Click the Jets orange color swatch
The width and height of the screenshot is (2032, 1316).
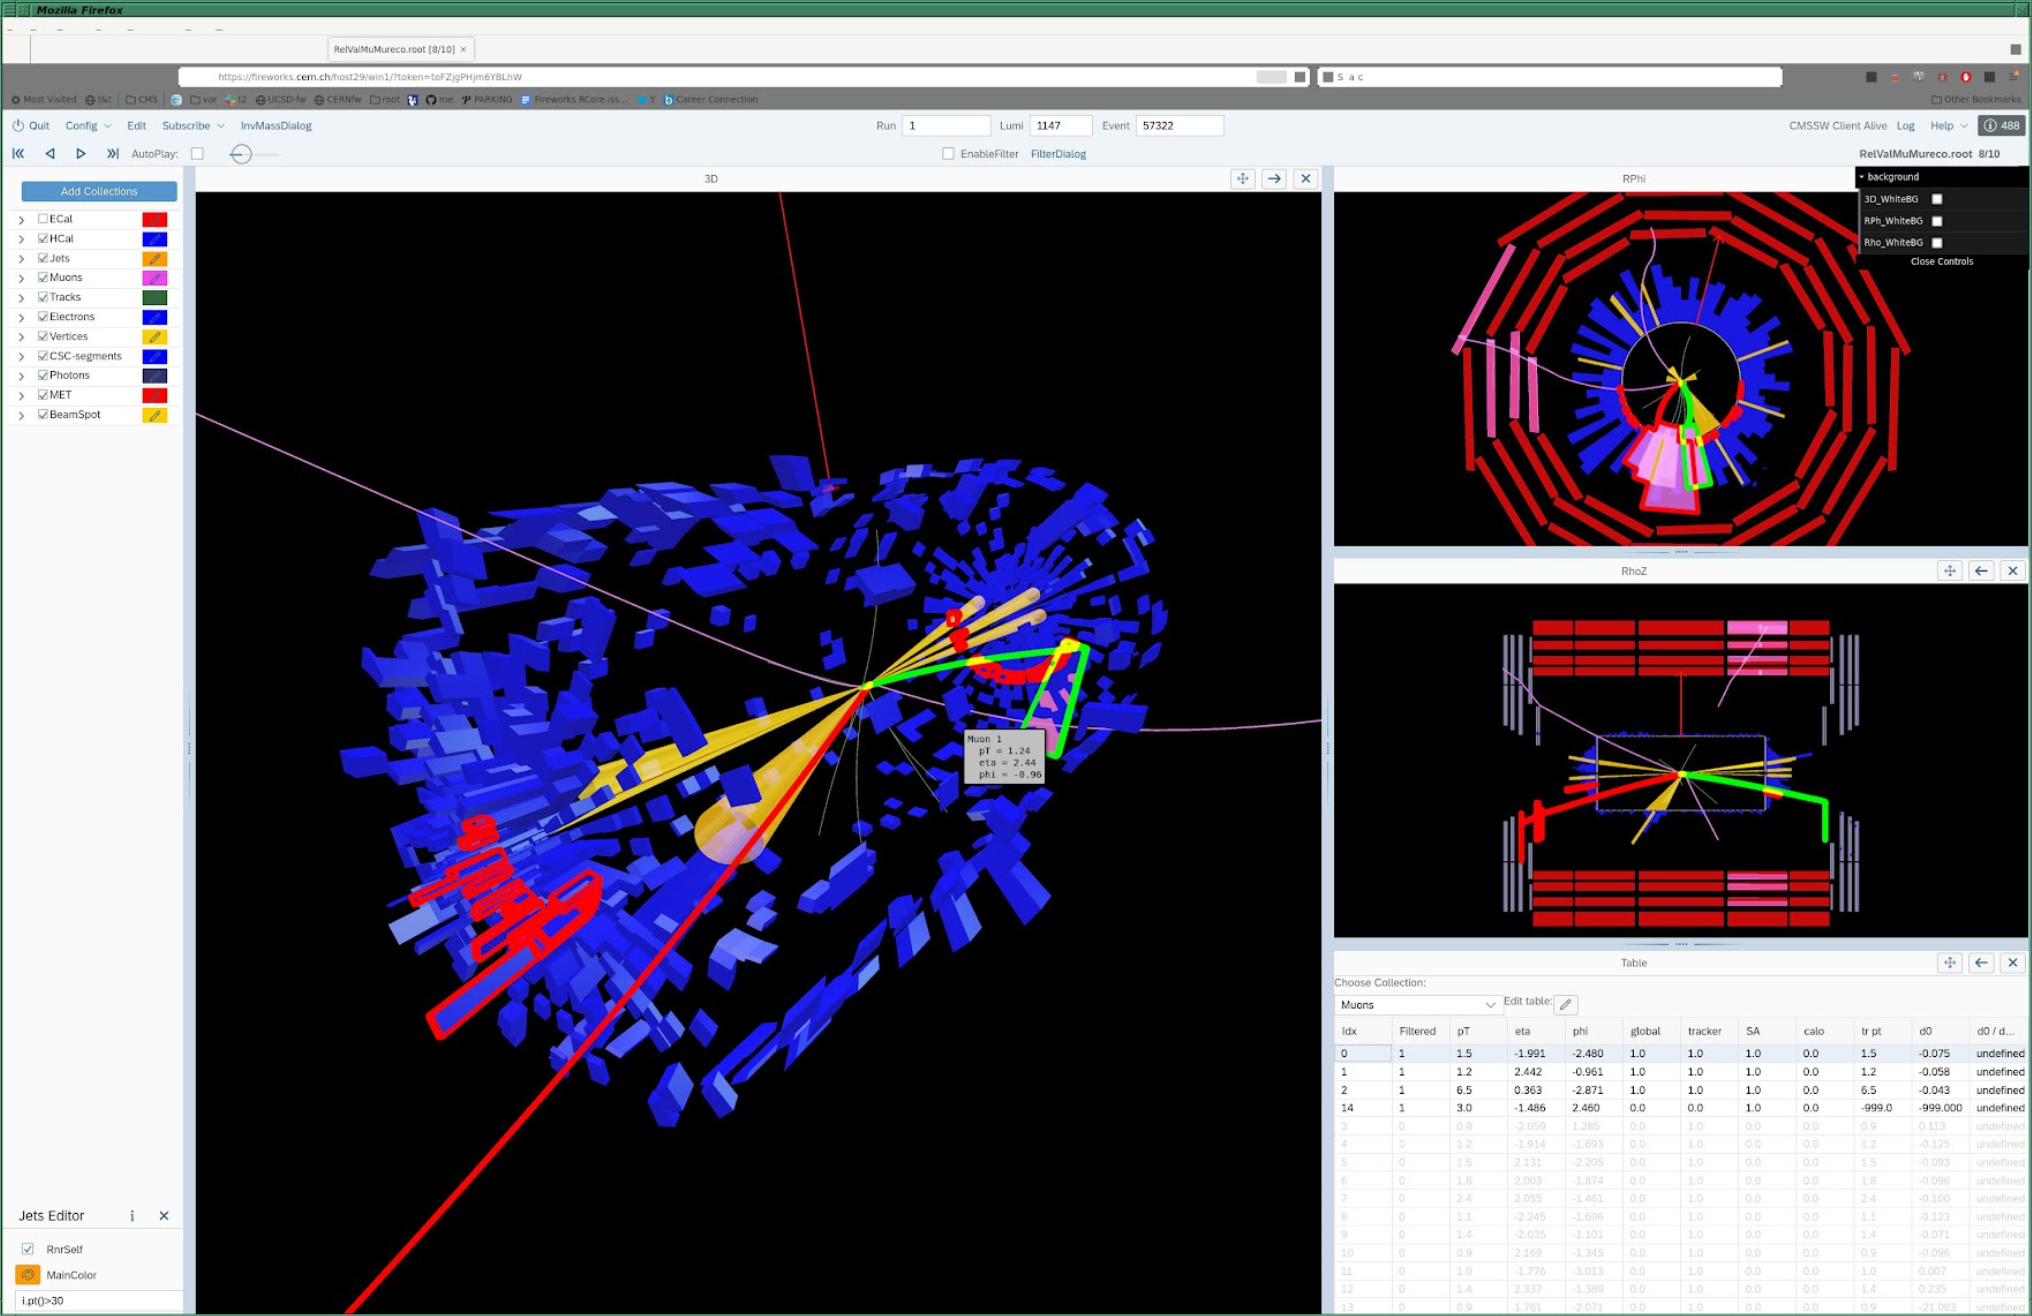point(154,259)
